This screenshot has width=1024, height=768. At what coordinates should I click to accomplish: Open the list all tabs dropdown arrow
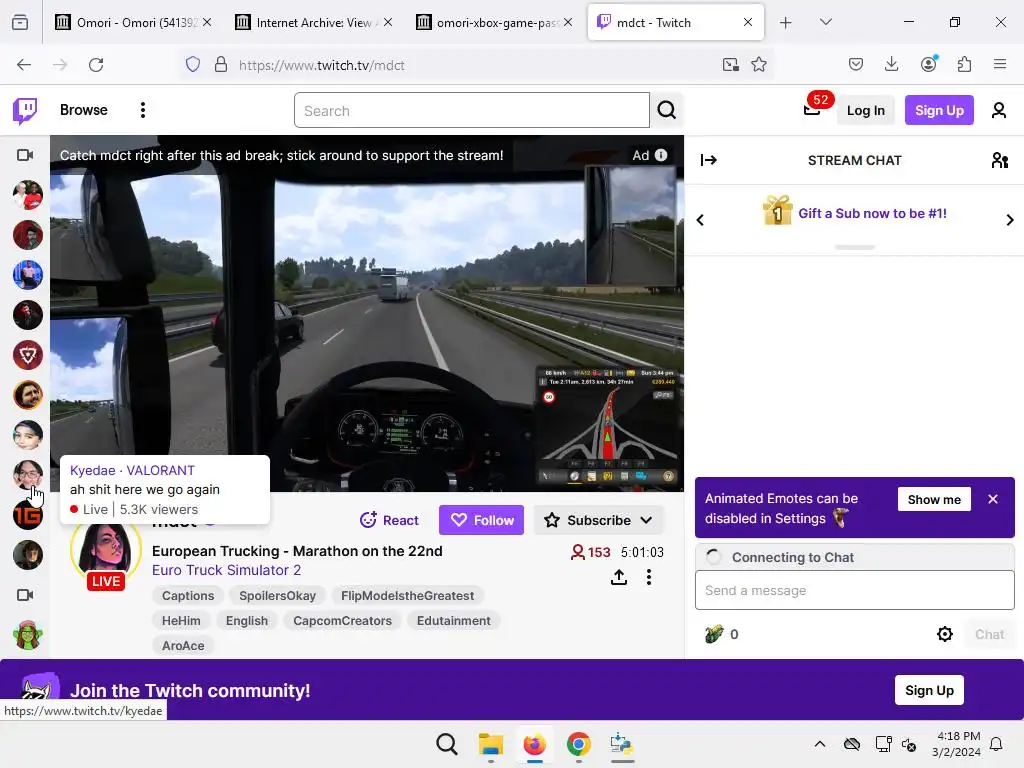(x=825, y=22)
